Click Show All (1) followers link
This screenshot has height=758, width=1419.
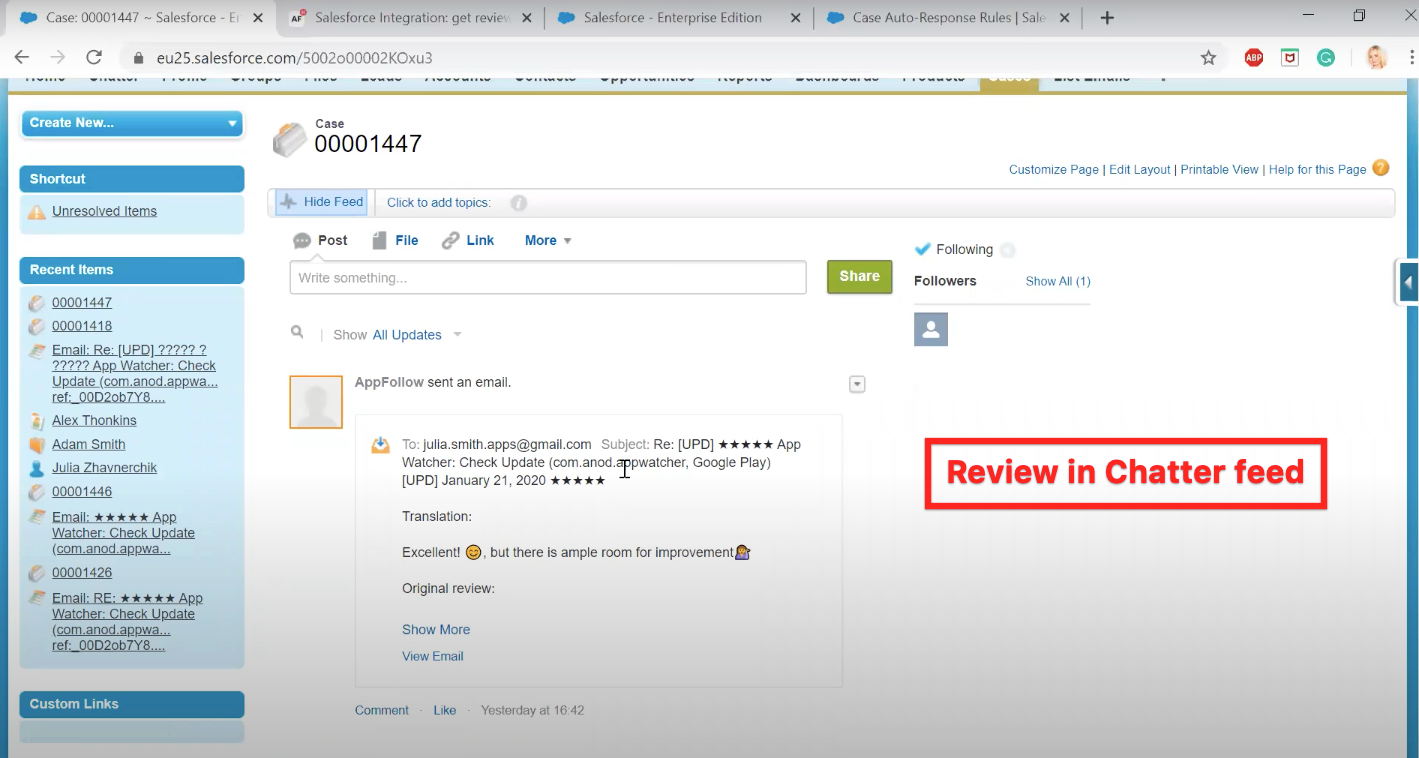pos(1058,281)
